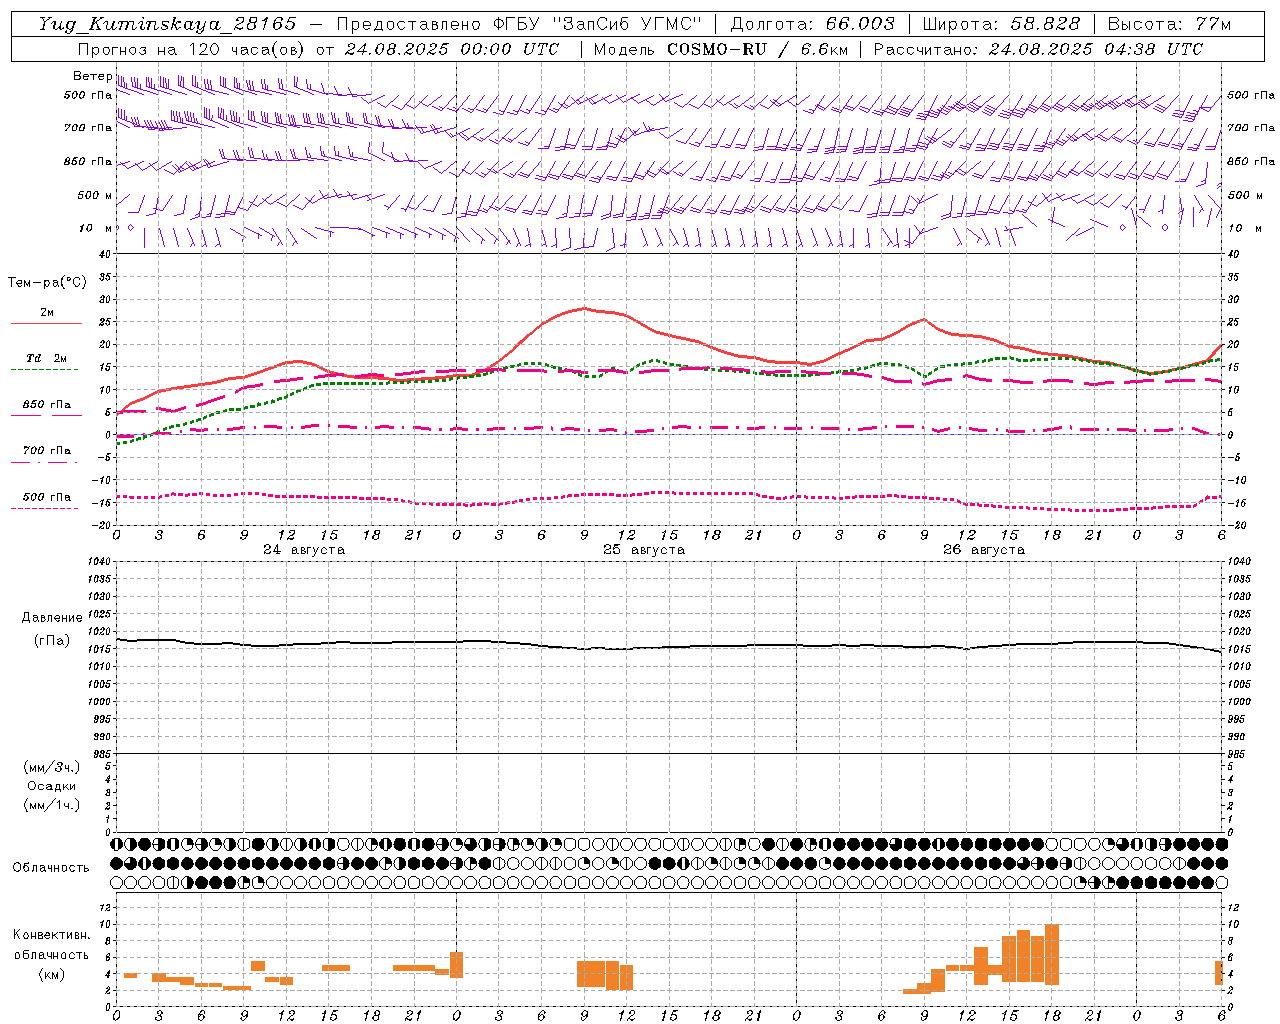Image resolution: width=1280 pixels, height=1024 pixels.
Task: Click the '(гПа)' pressure unit label
Action: pyautogui.click(x=52, y=640)
